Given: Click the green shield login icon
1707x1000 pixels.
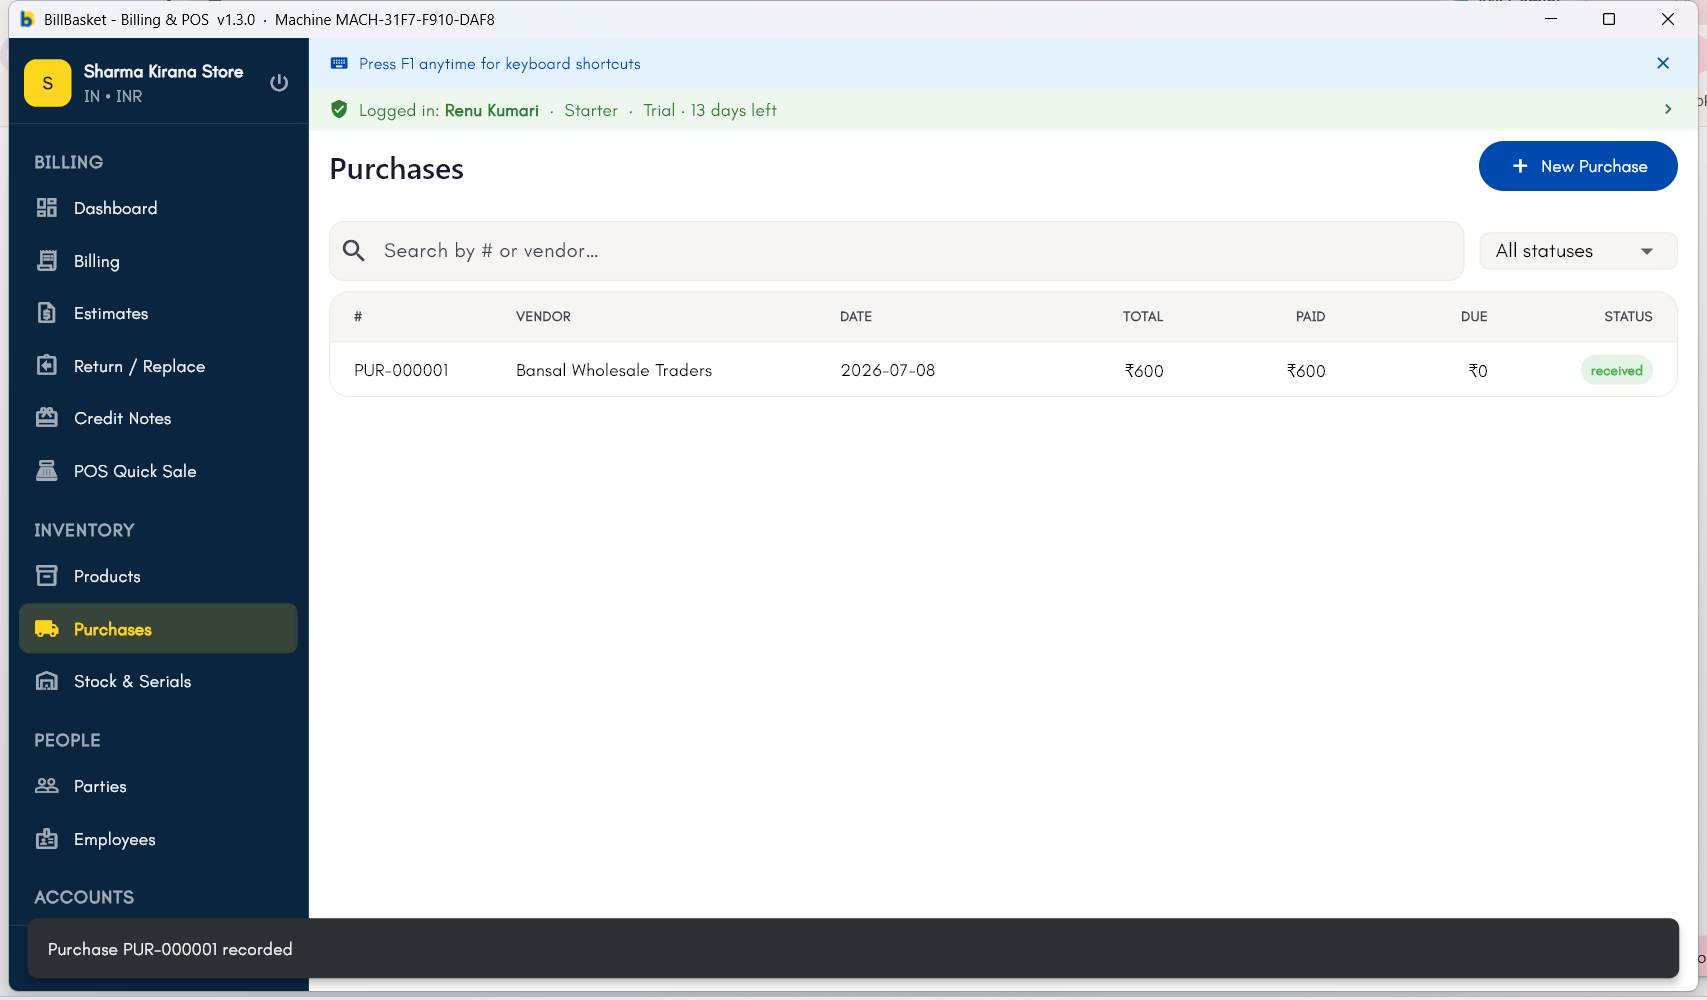Looking at the screenshot, I should 339,110.
